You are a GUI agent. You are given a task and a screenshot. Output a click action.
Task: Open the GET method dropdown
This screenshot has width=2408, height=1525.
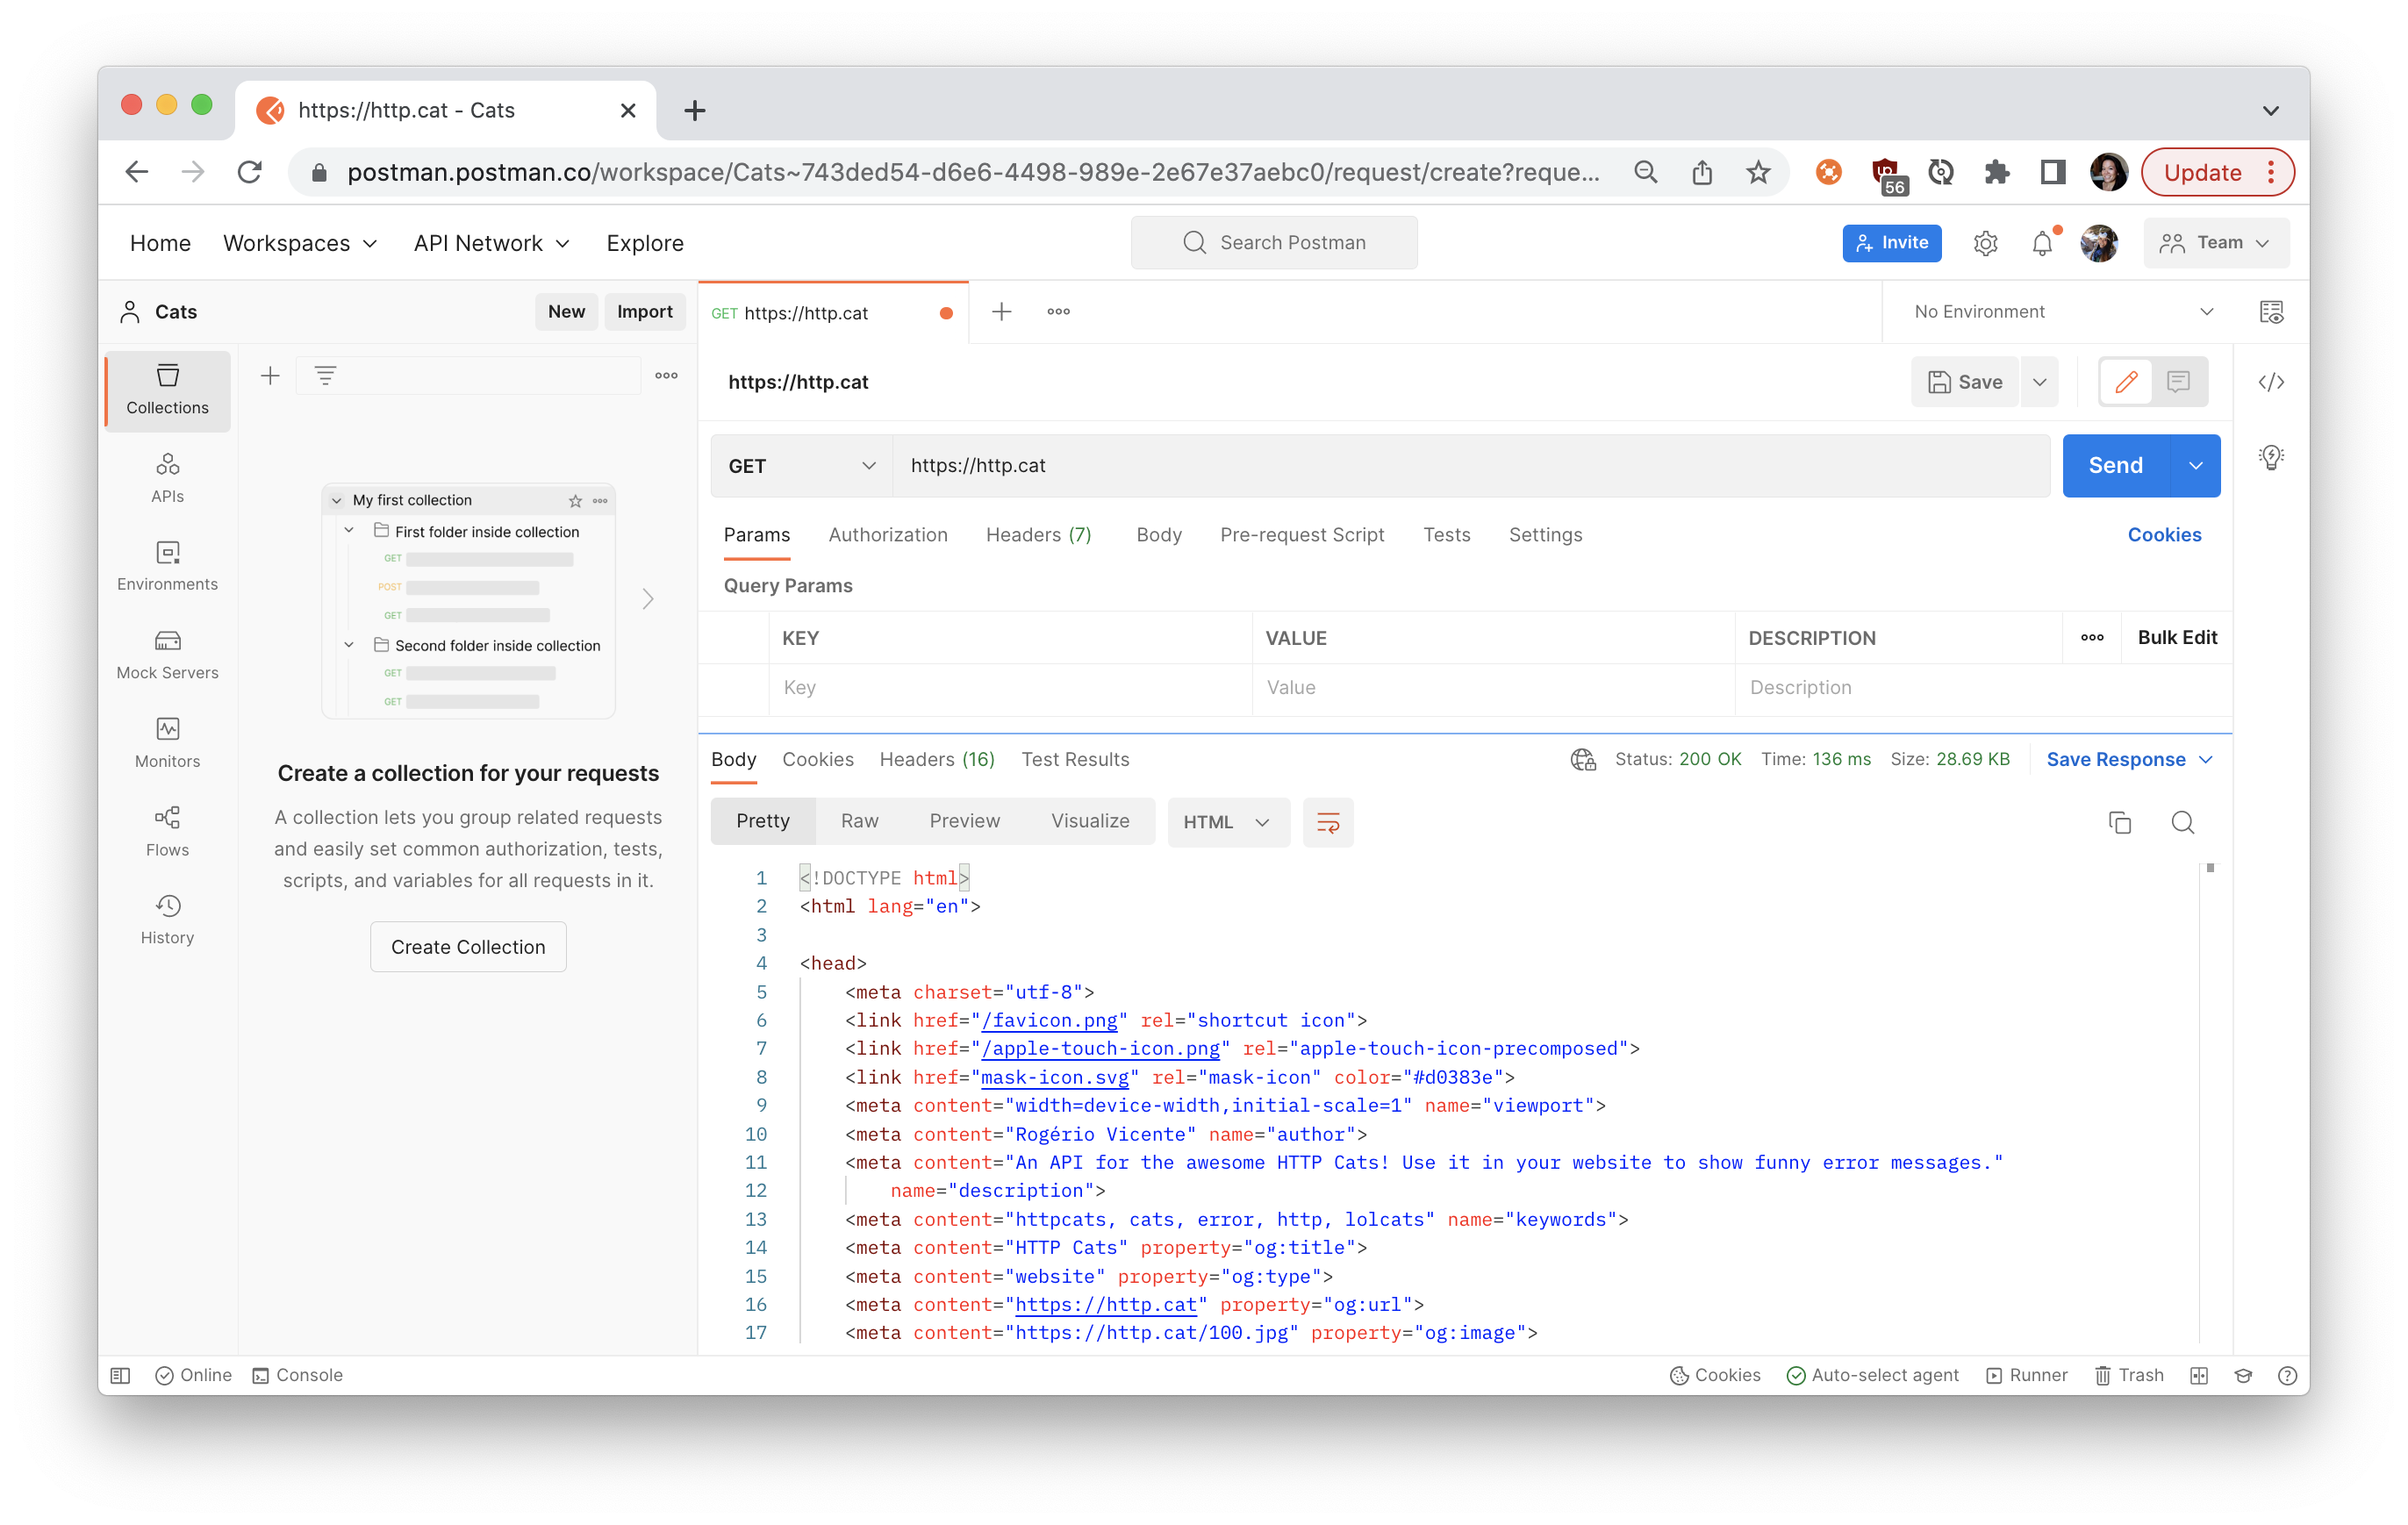[x=801, y=466]
